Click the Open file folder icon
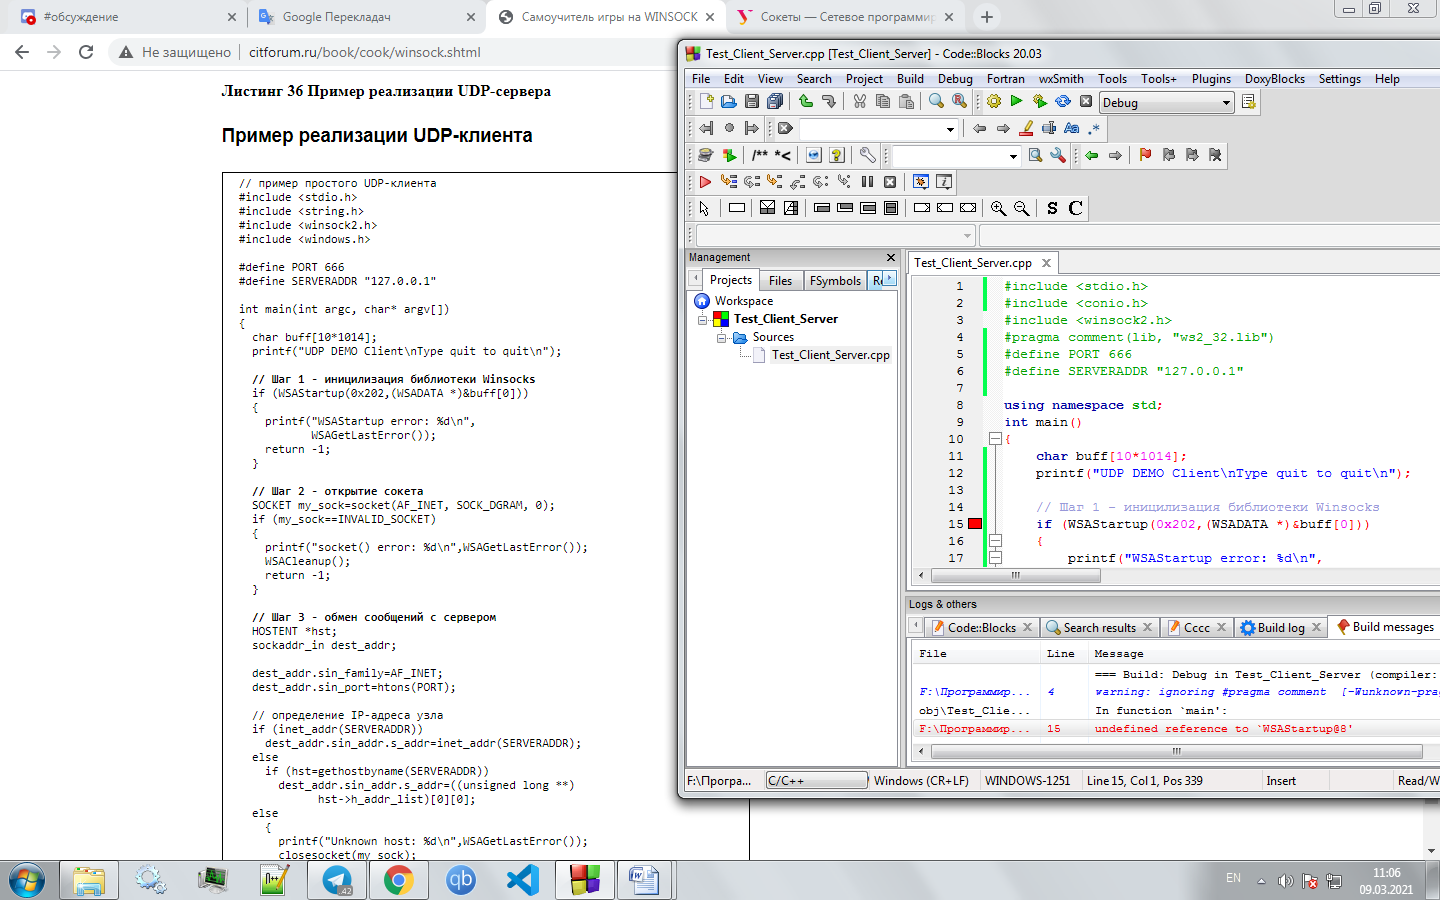The width and height of the screenshot is (1440, 900). click(729, 102)
